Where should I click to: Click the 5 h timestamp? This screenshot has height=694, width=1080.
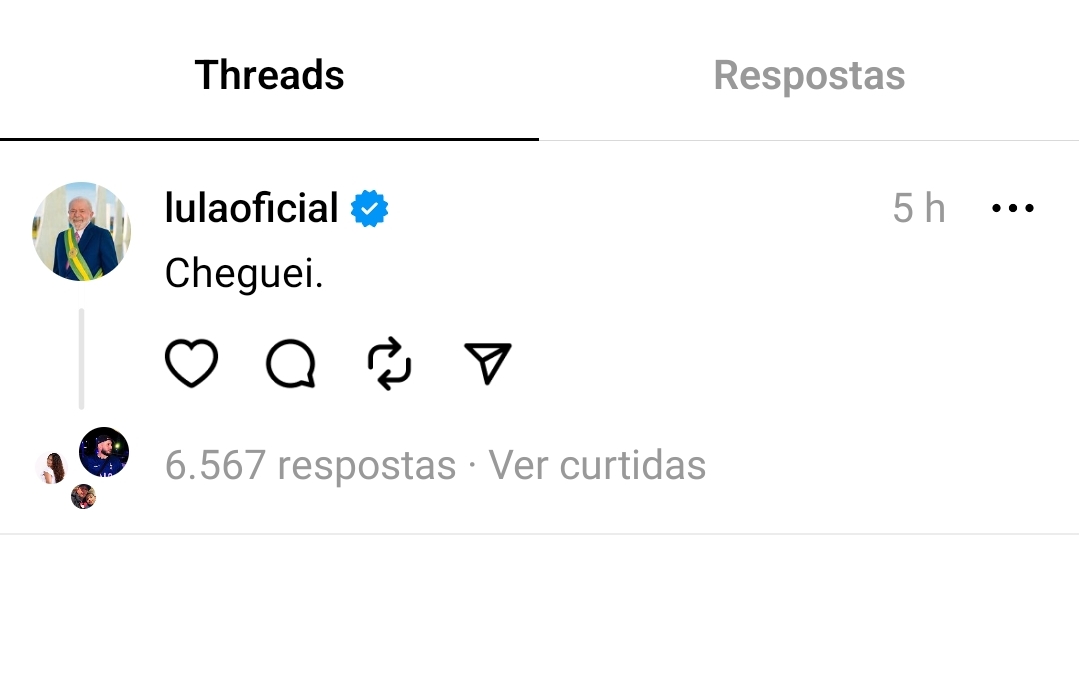coord(919,208)
